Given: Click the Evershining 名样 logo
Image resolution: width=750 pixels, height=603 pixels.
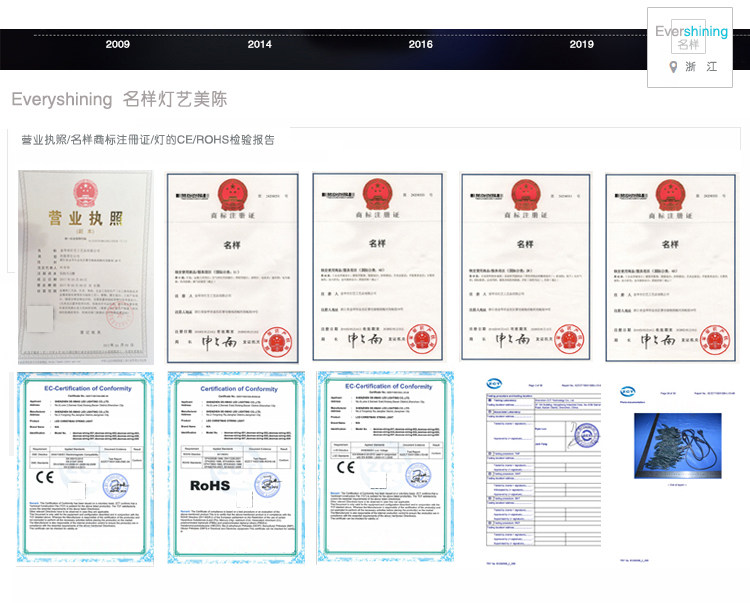Looking at the screenshot, I should coord(691,37).
